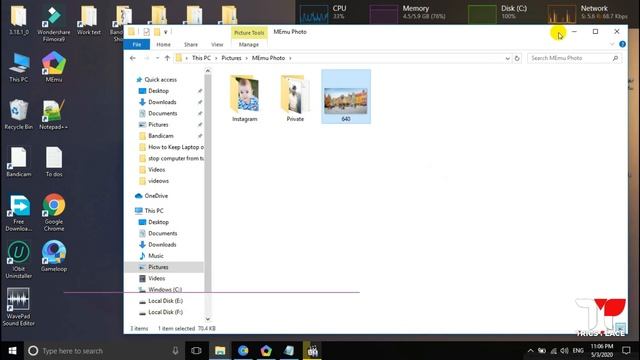This screenshot has height=360, width=640.
Task: Click 'This PC' in the address path
Action: coord(201,58)
